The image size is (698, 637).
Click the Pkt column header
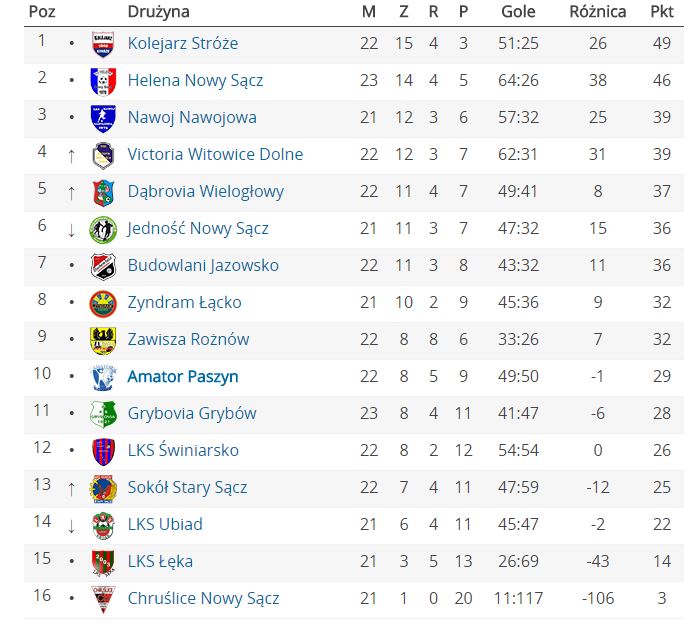click(x=662, y=12)
